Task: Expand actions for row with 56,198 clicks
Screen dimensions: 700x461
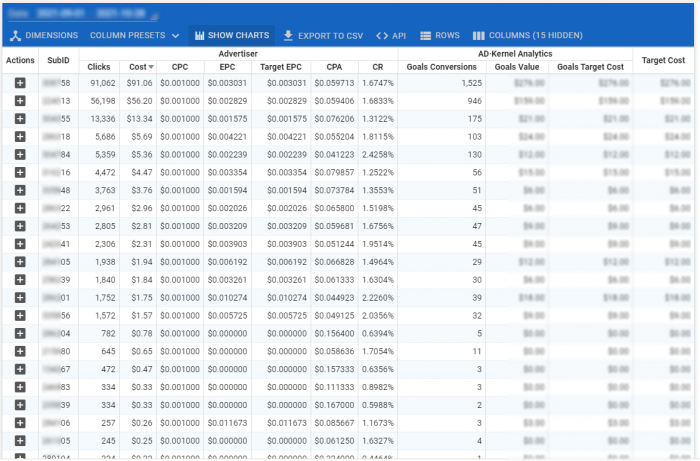Action: (x=20, y=101)
